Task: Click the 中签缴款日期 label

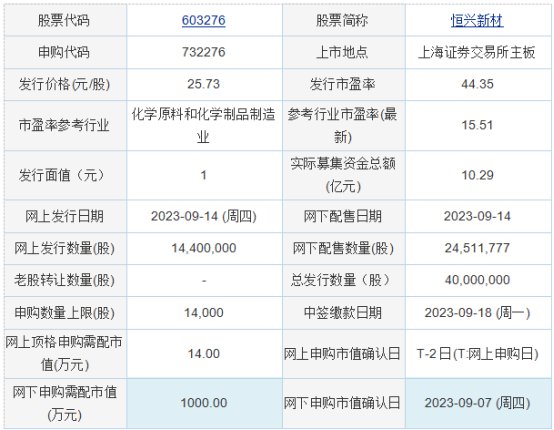Action: point(342,313)
